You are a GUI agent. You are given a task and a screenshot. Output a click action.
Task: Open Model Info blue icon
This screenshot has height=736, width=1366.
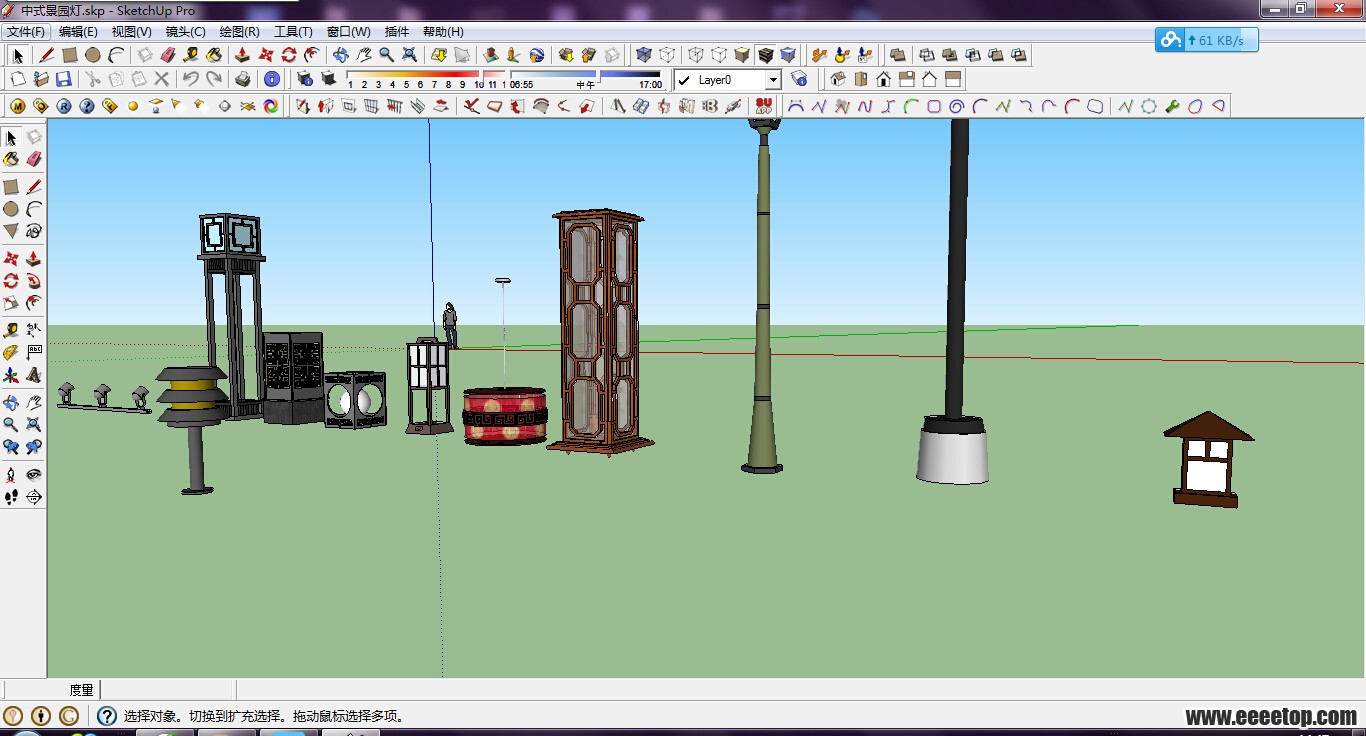tap(272, 79)
